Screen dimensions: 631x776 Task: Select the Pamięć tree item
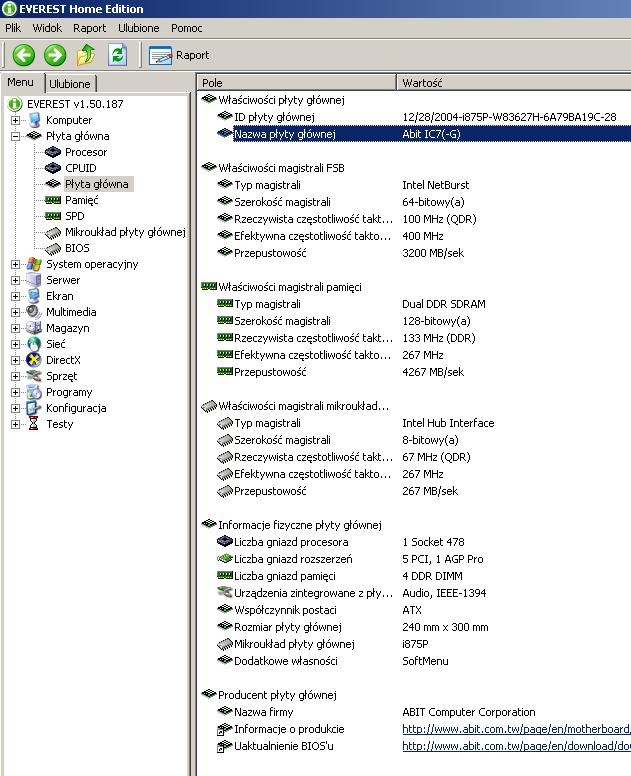82,200
